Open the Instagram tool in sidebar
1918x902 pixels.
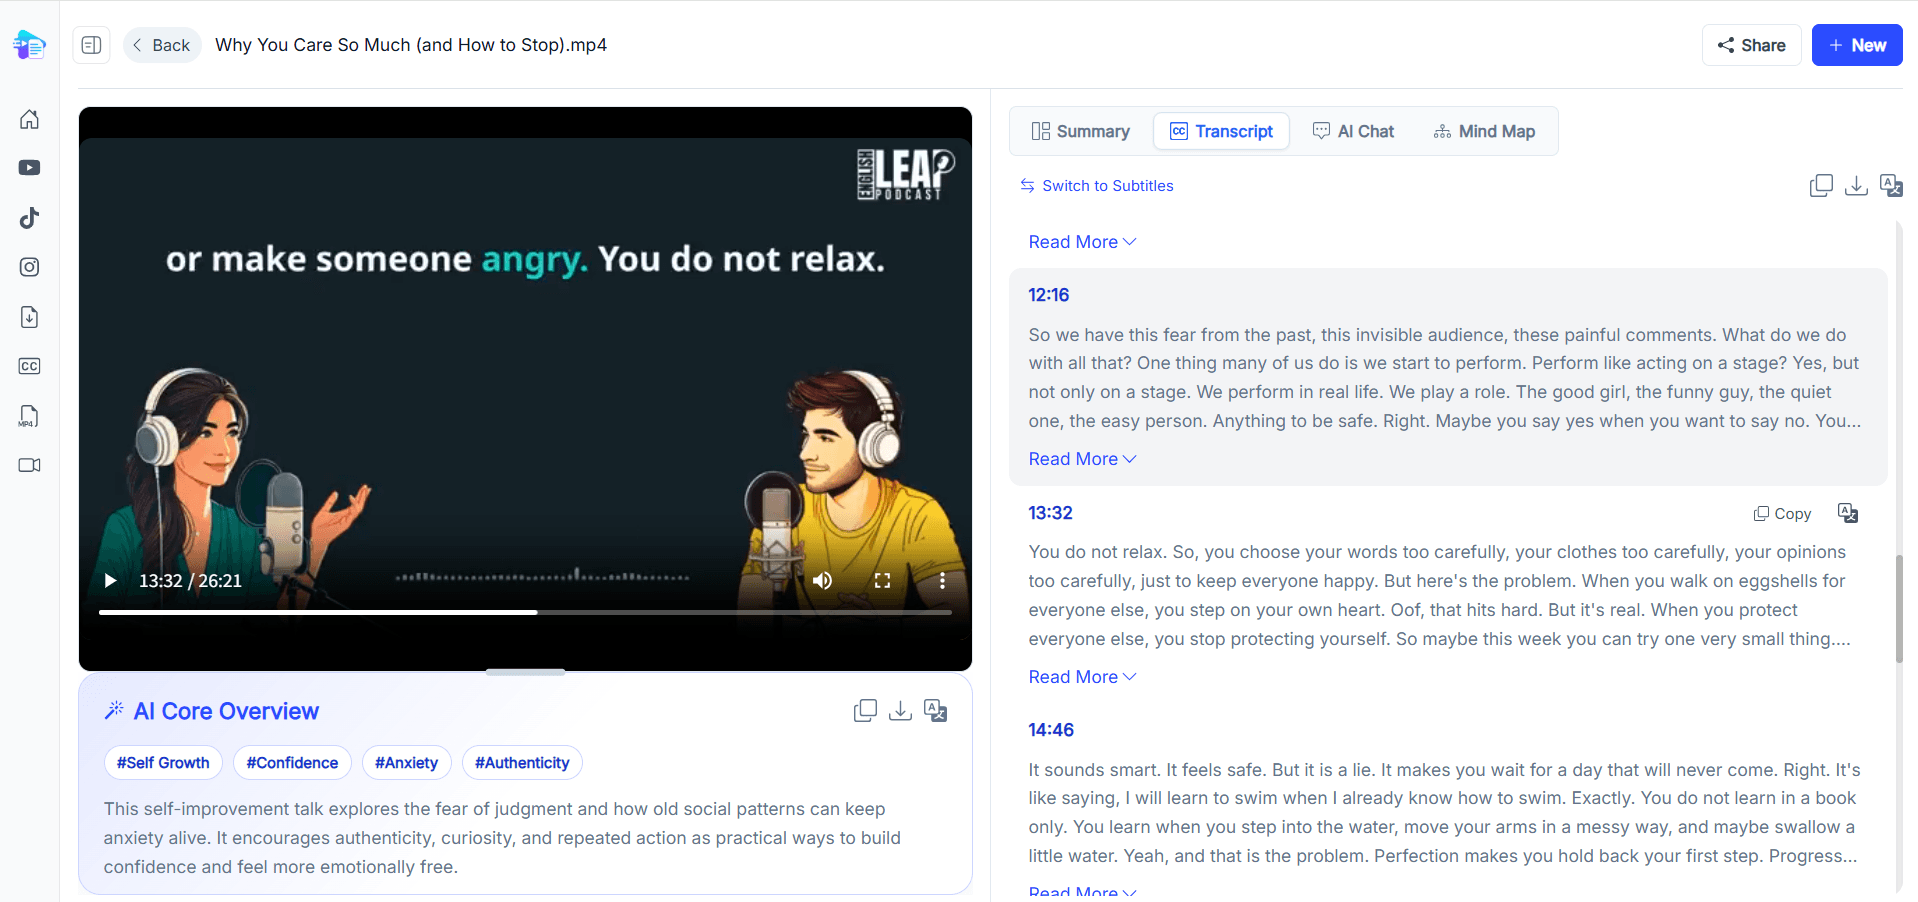30,267
